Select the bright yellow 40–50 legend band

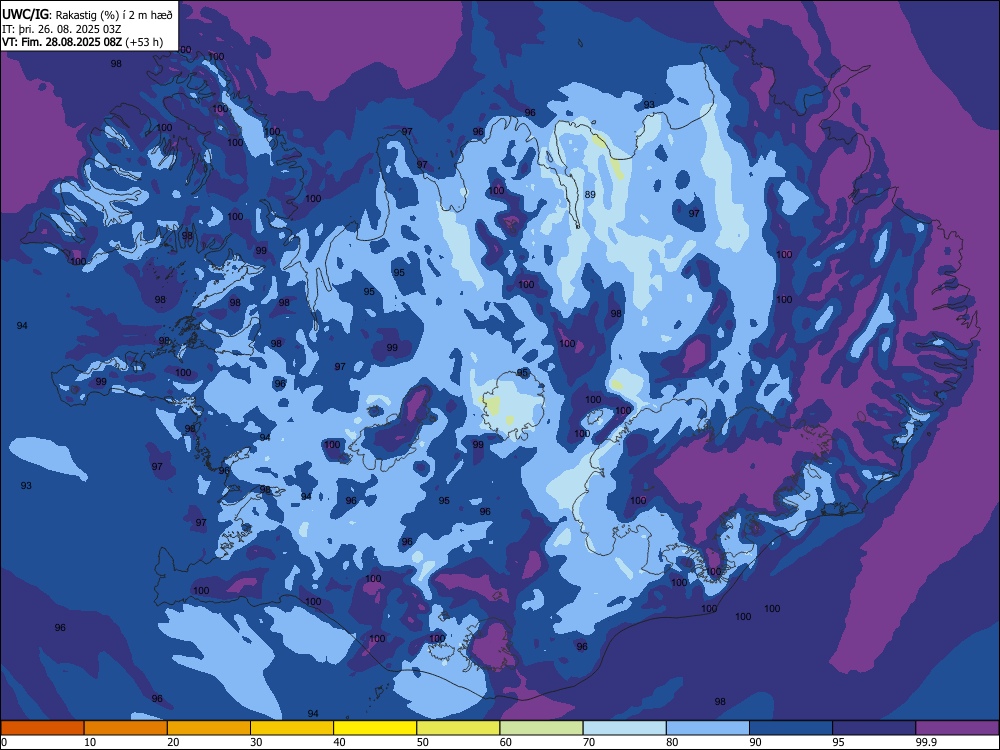(x=375, y=728)
